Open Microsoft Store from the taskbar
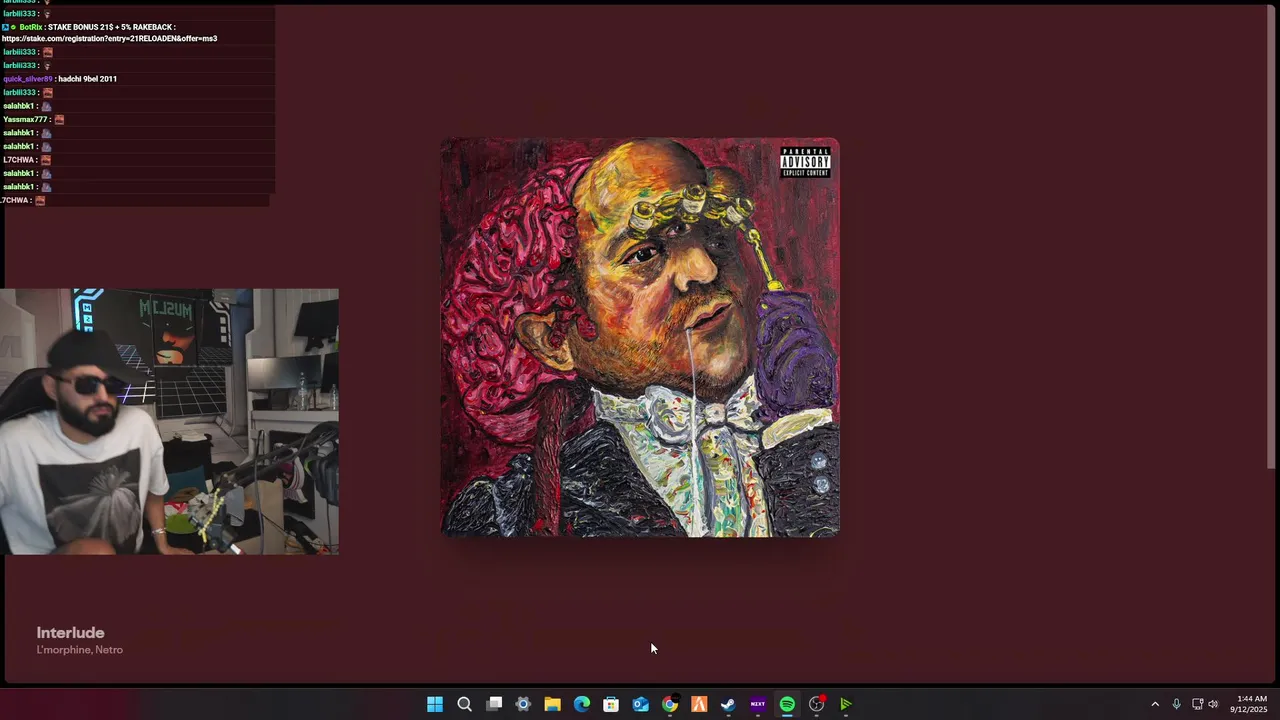1280x720 pixels. coord(611,704)
